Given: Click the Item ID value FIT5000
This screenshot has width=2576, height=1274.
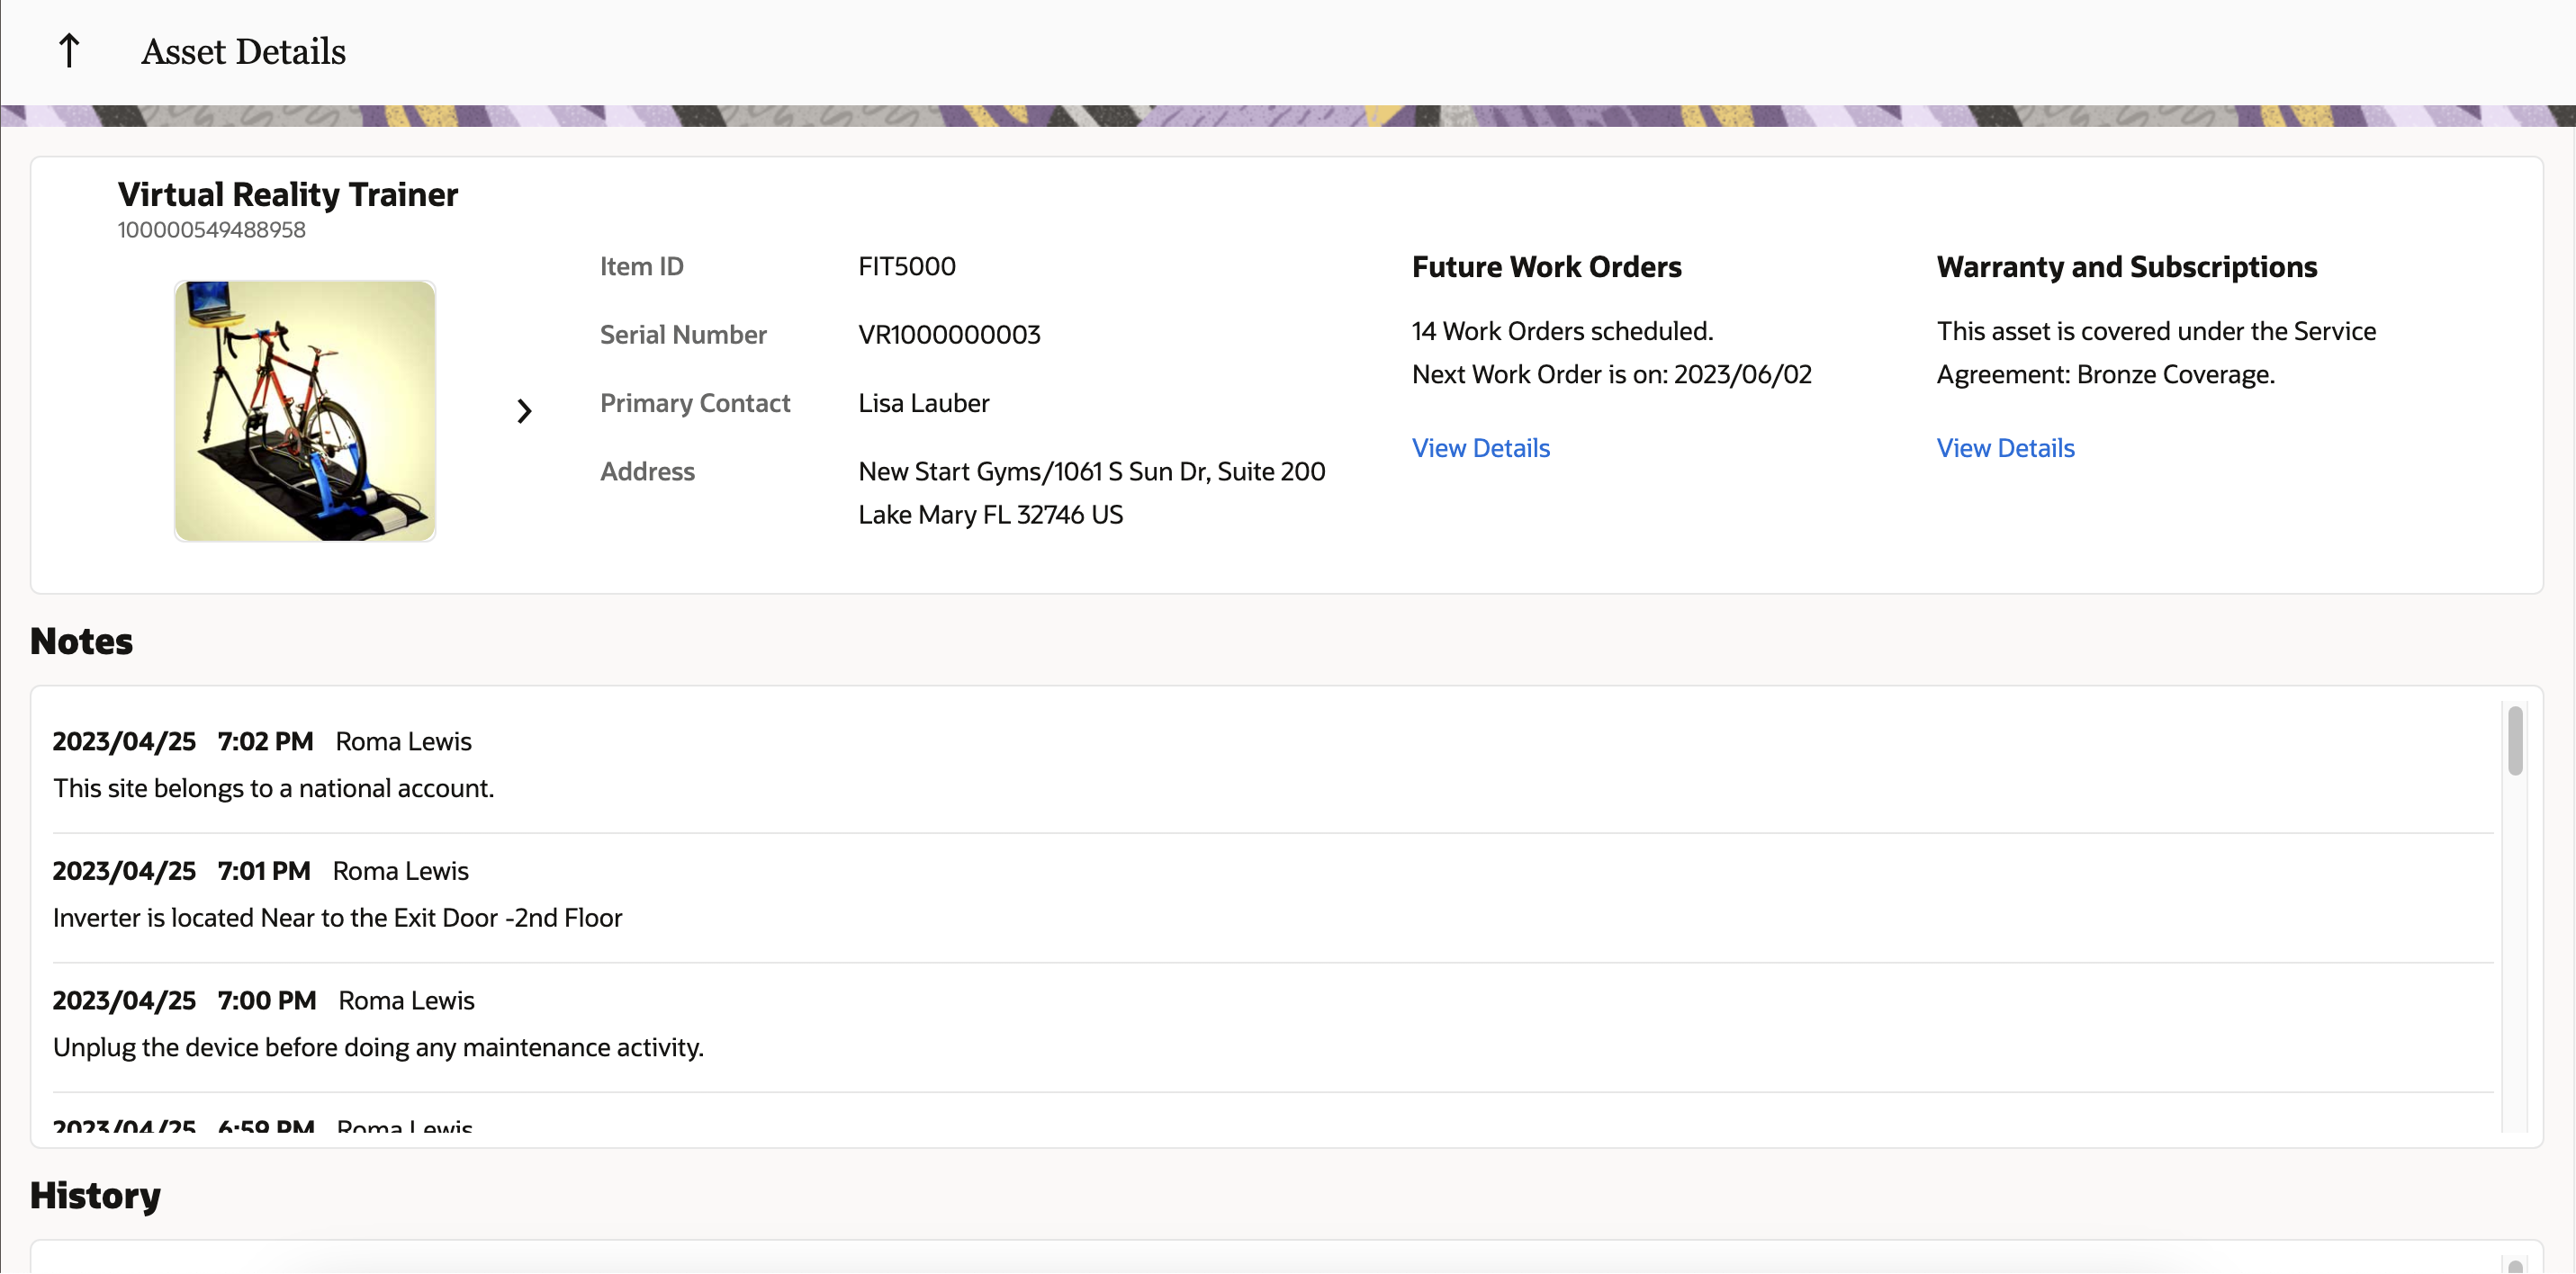Looking at the screenshot, I should [x=906, y=266].
